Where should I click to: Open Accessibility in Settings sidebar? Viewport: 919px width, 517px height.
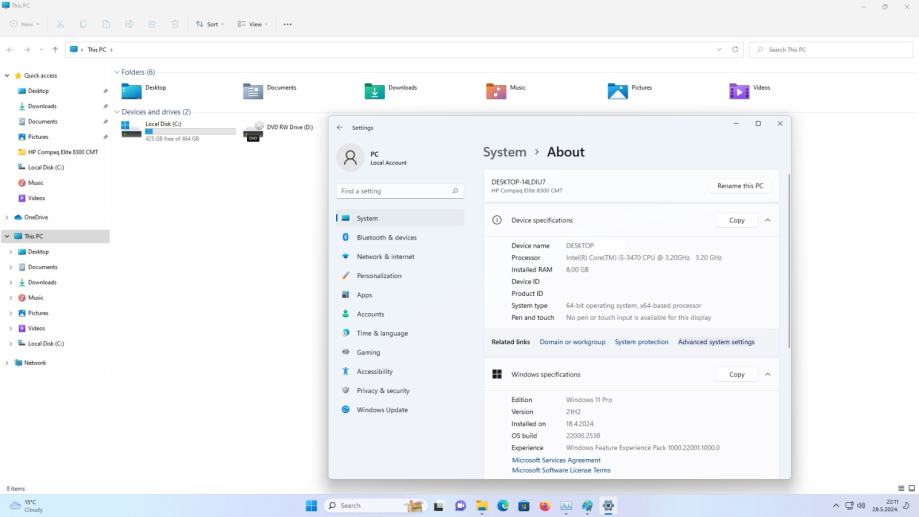(x=400, y=372)
